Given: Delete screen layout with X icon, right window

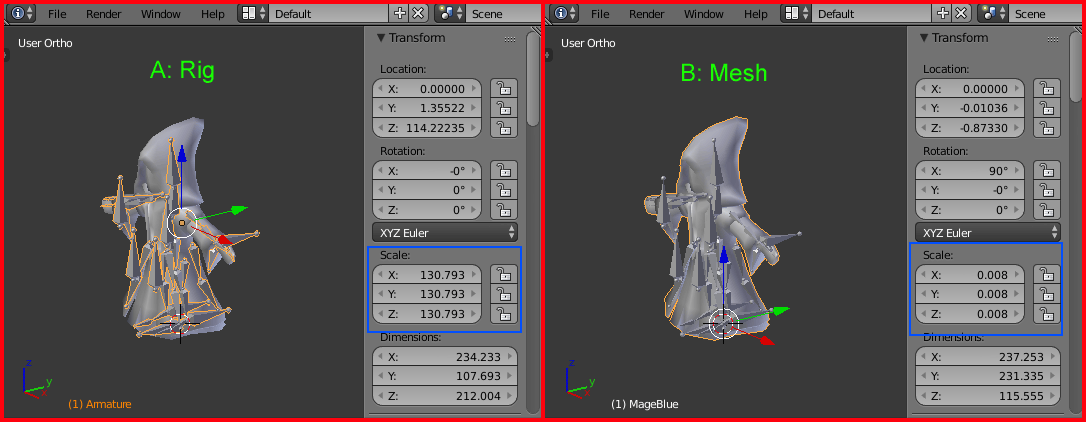Looking at the screenshot, I should tap(961, 13).
